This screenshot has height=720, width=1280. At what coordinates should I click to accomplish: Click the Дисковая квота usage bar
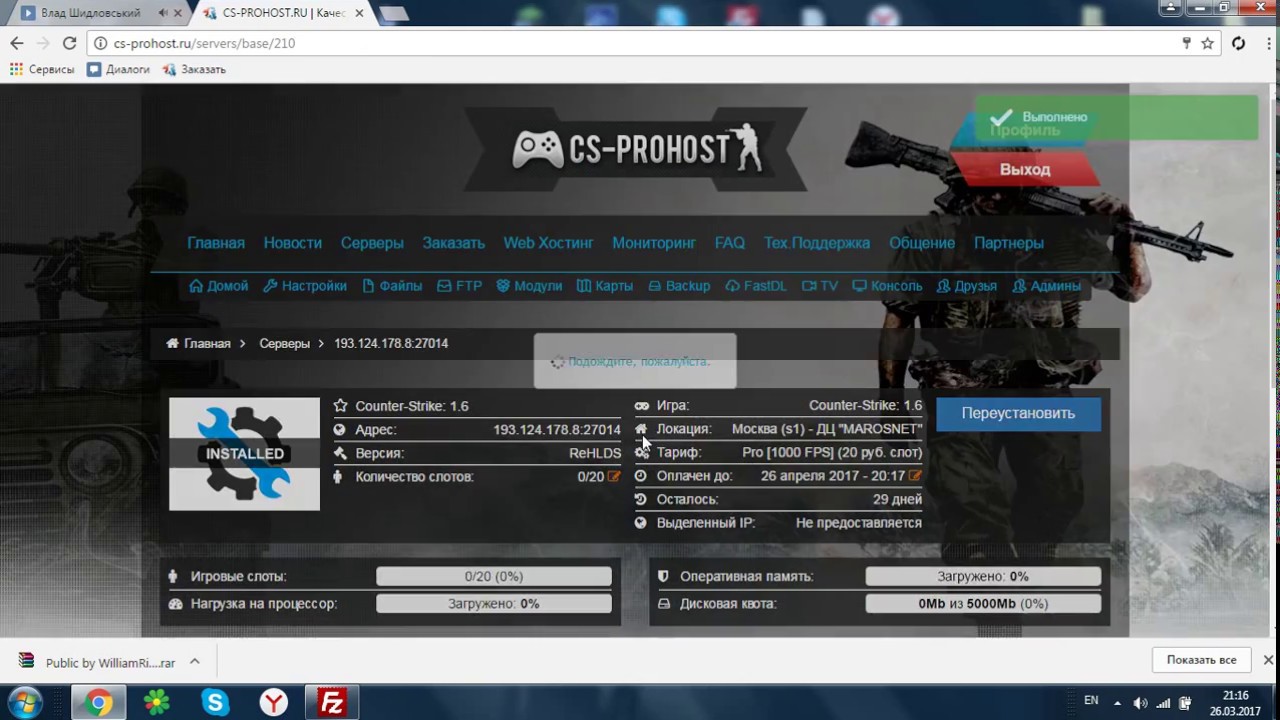983,603
